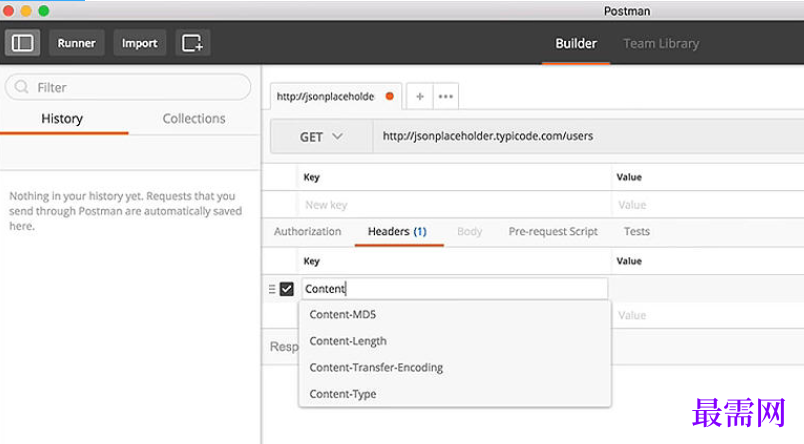Open the Authorization tab
The image size is (804, 444).
tap(307, 232)
